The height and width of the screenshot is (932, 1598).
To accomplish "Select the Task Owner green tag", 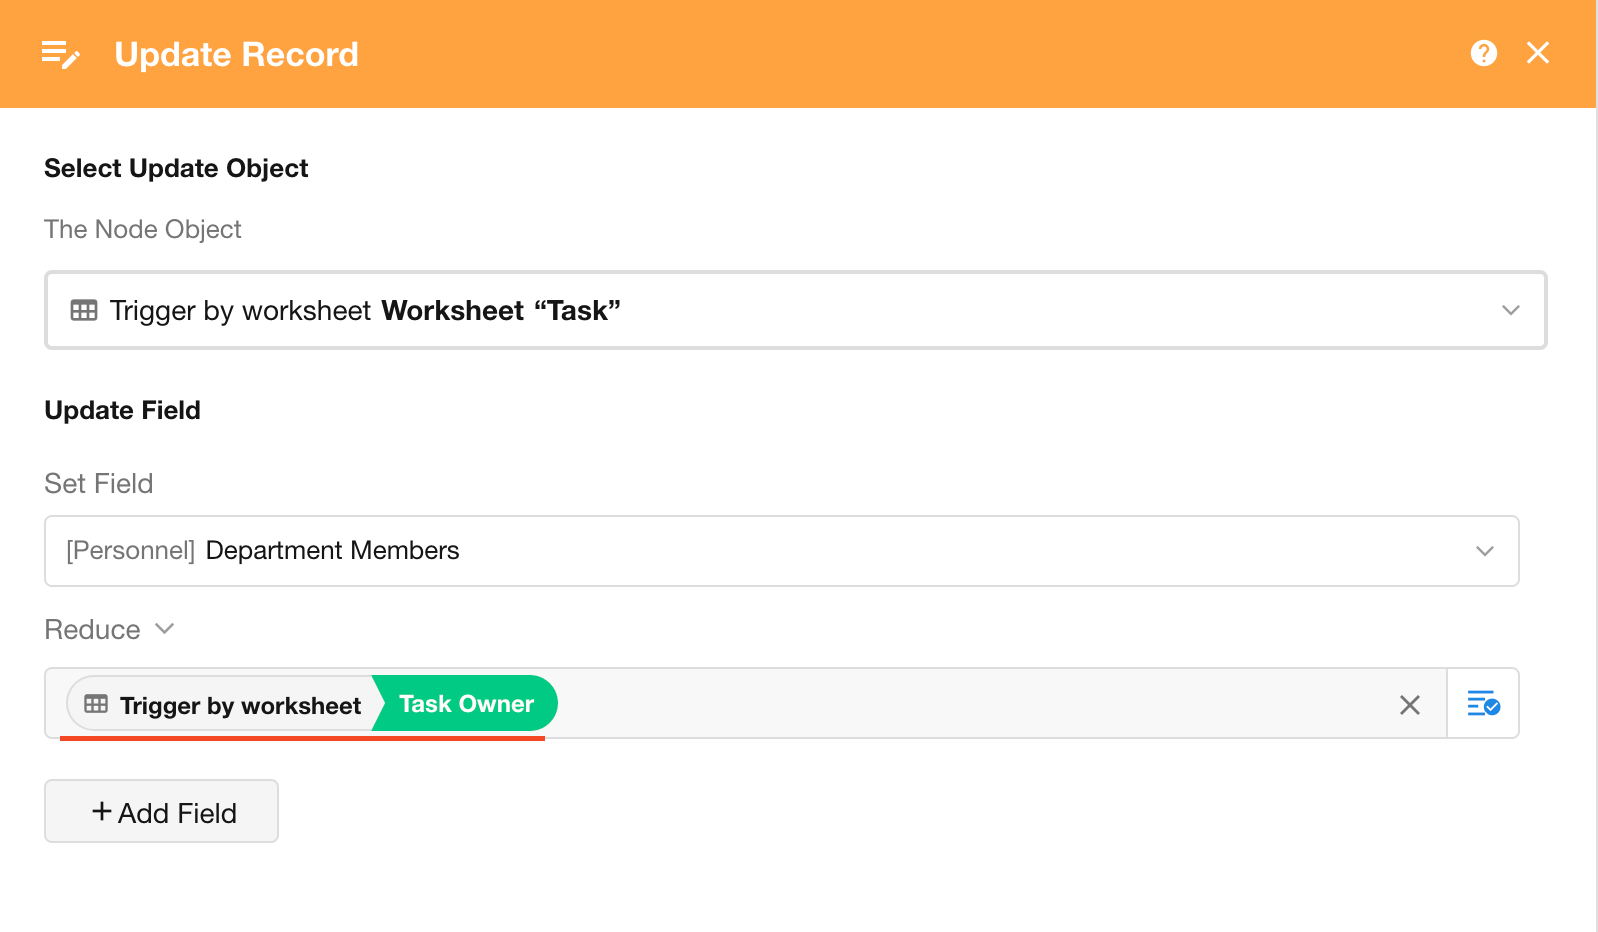I will point(466,704).
